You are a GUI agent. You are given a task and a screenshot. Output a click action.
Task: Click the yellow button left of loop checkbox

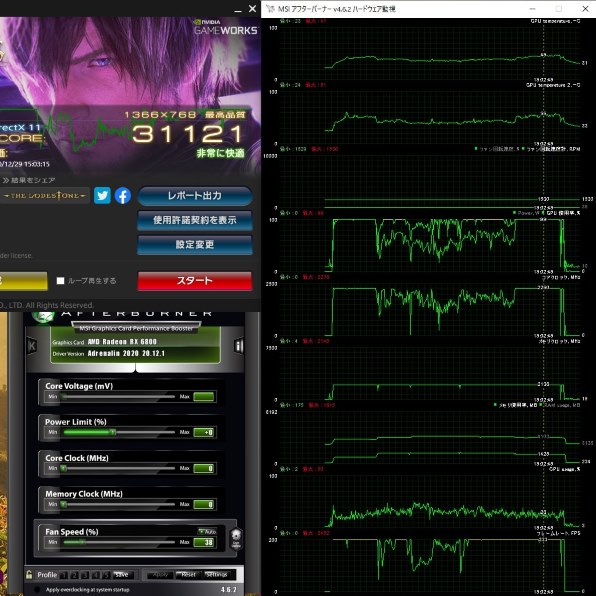click(x=24, y=281)
